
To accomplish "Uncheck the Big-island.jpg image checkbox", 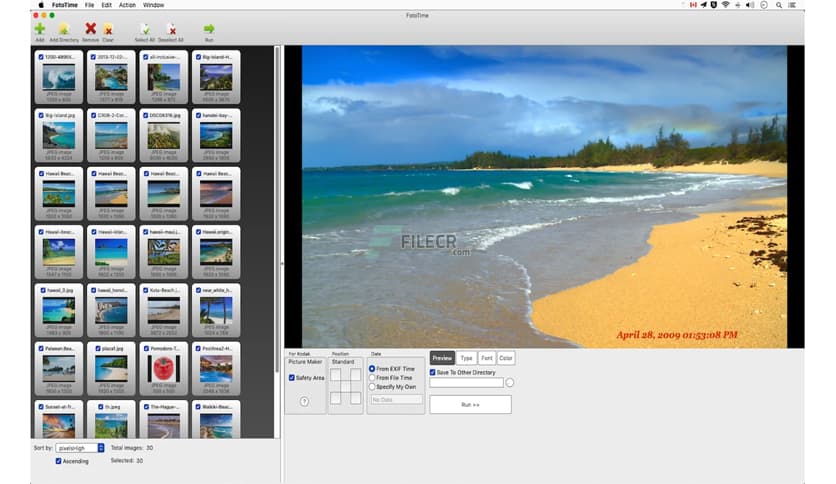I will (x=41, y=115).
